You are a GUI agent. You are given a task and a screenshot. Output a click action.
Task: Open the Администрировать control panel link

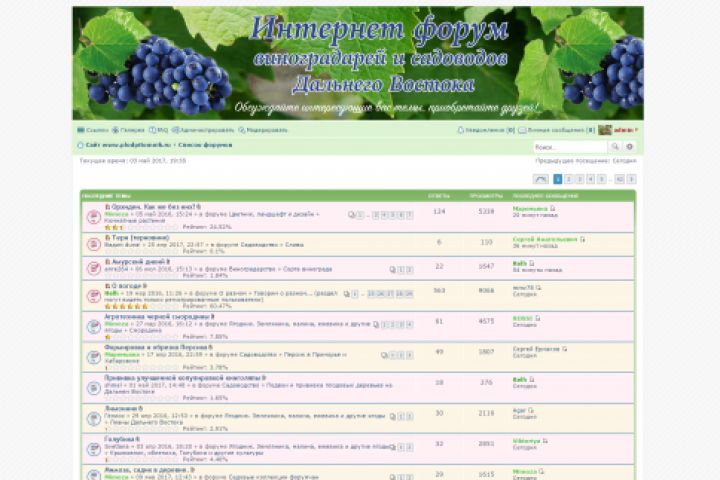[202, 130]
